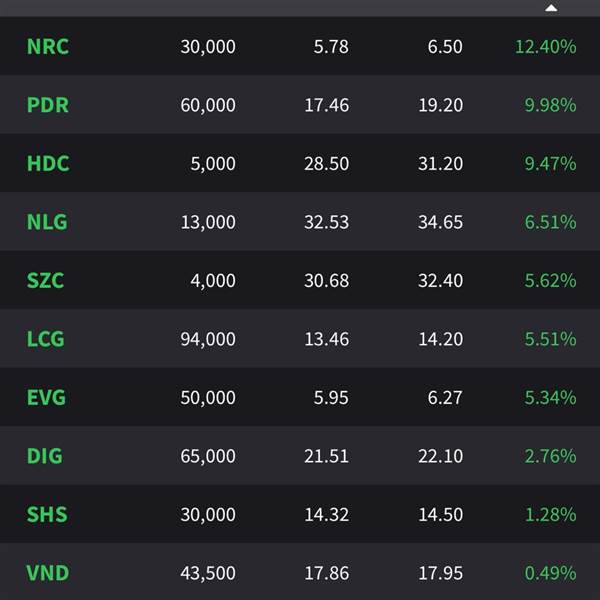Select the PDR stock symbol
Screen dimensions: 600x600
point(48,105)
